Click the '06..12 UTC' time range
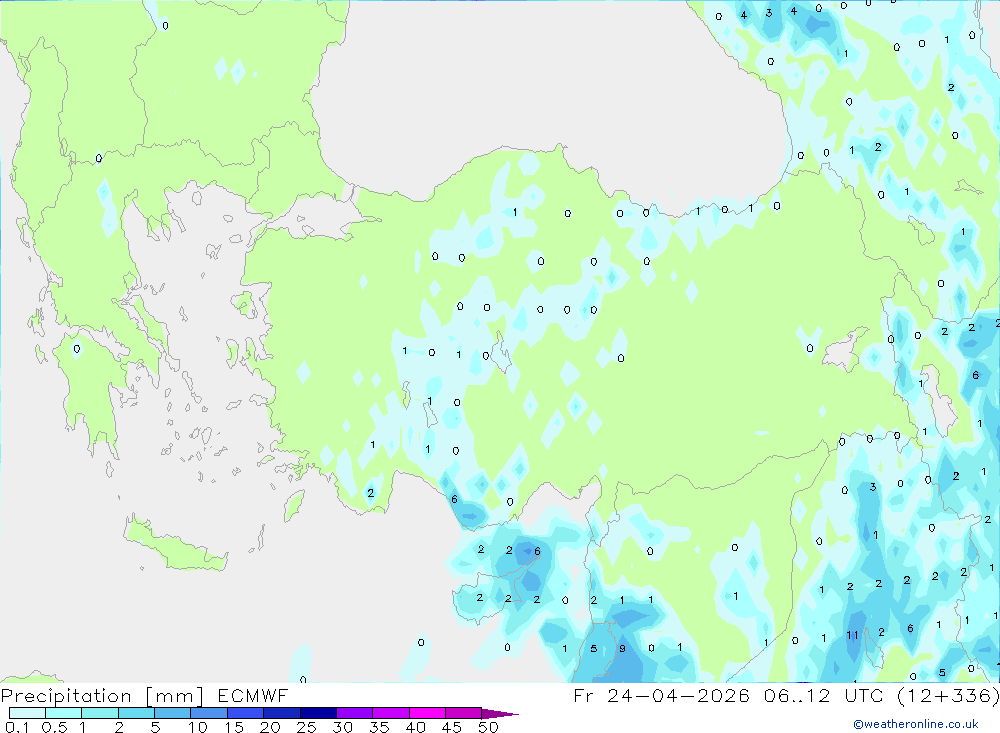 [823, 695]
